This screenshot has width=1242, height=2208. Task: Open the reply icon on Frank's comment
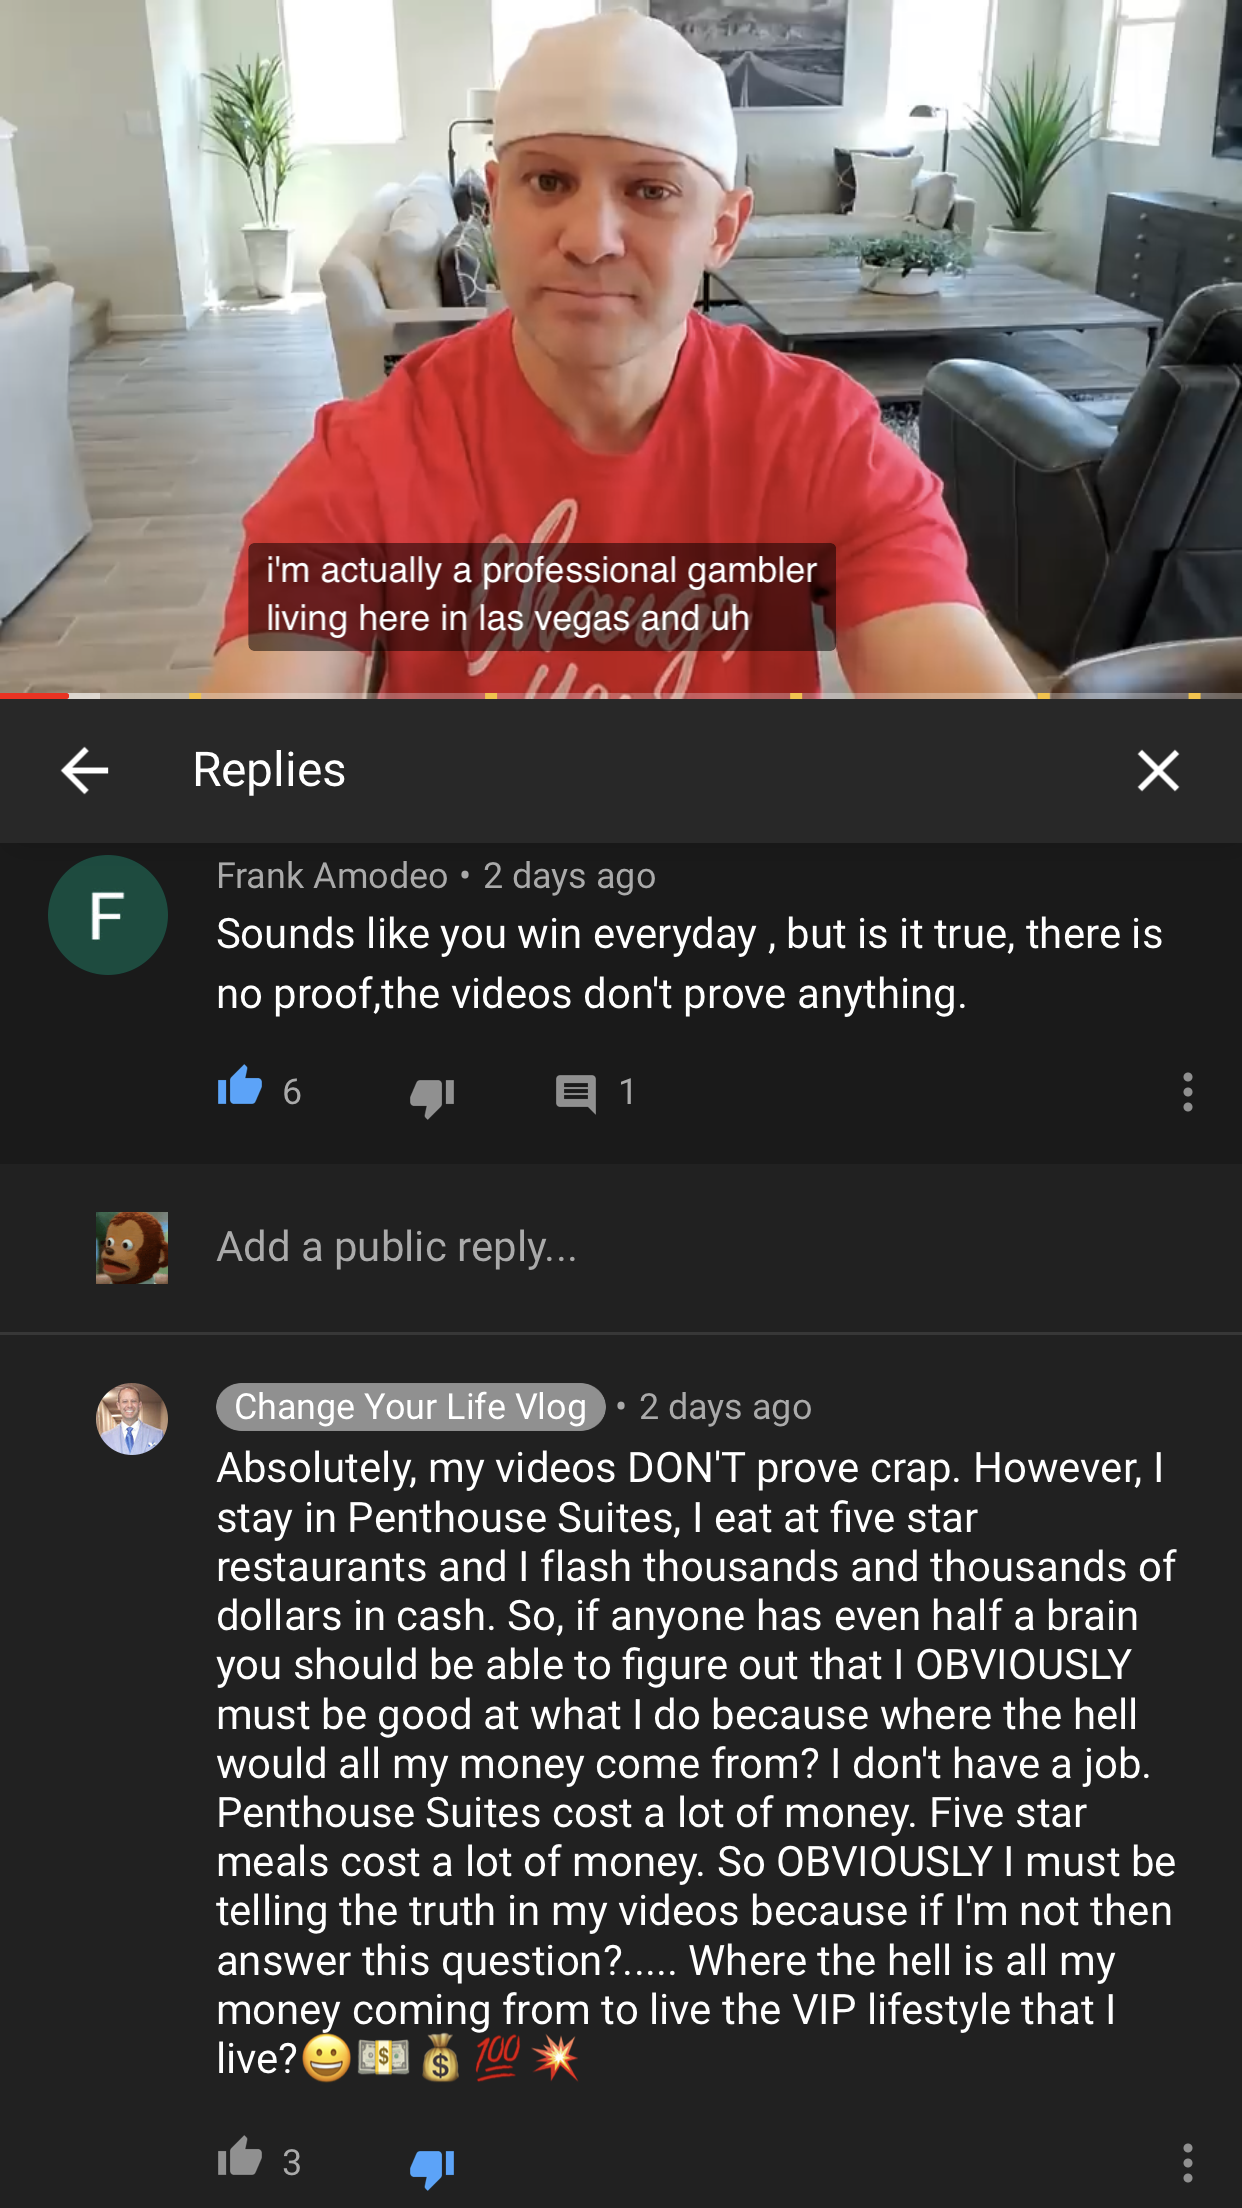click(576, 1093)
